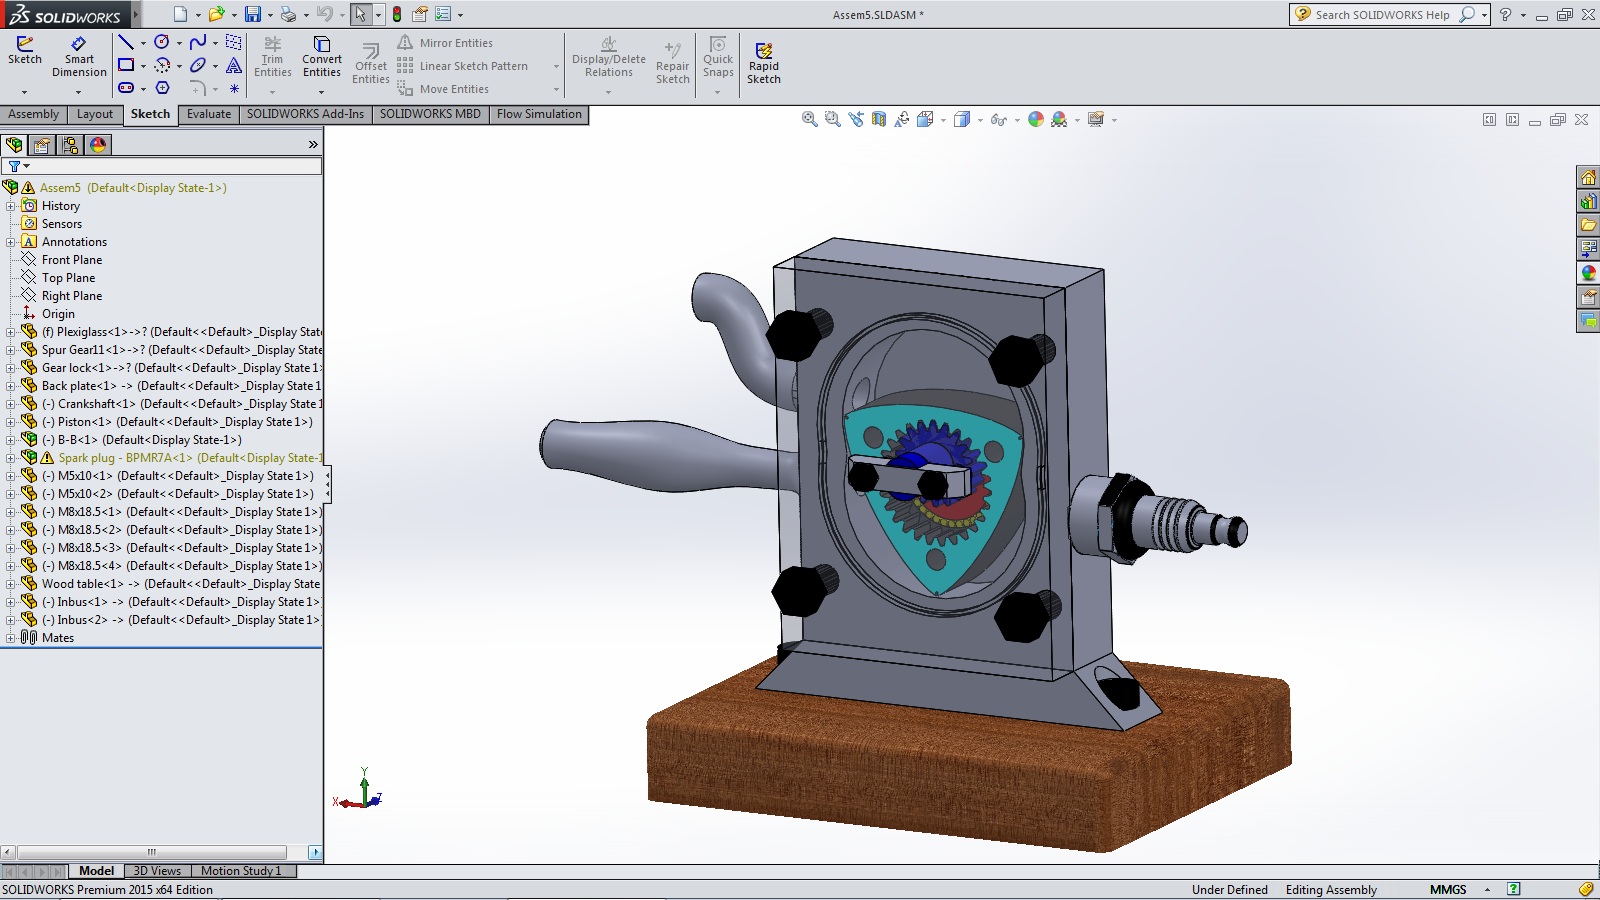The height and width of the screenshot is (900, 1600).
Task: Select the Spline sketch tool
Action: pos(198,42)
